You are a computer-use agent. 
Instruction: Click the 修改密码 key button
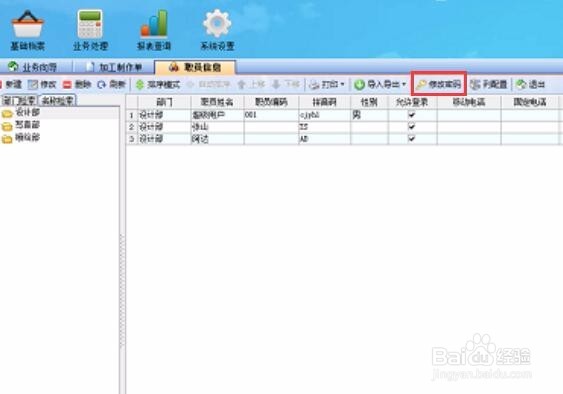coord(438,84)
